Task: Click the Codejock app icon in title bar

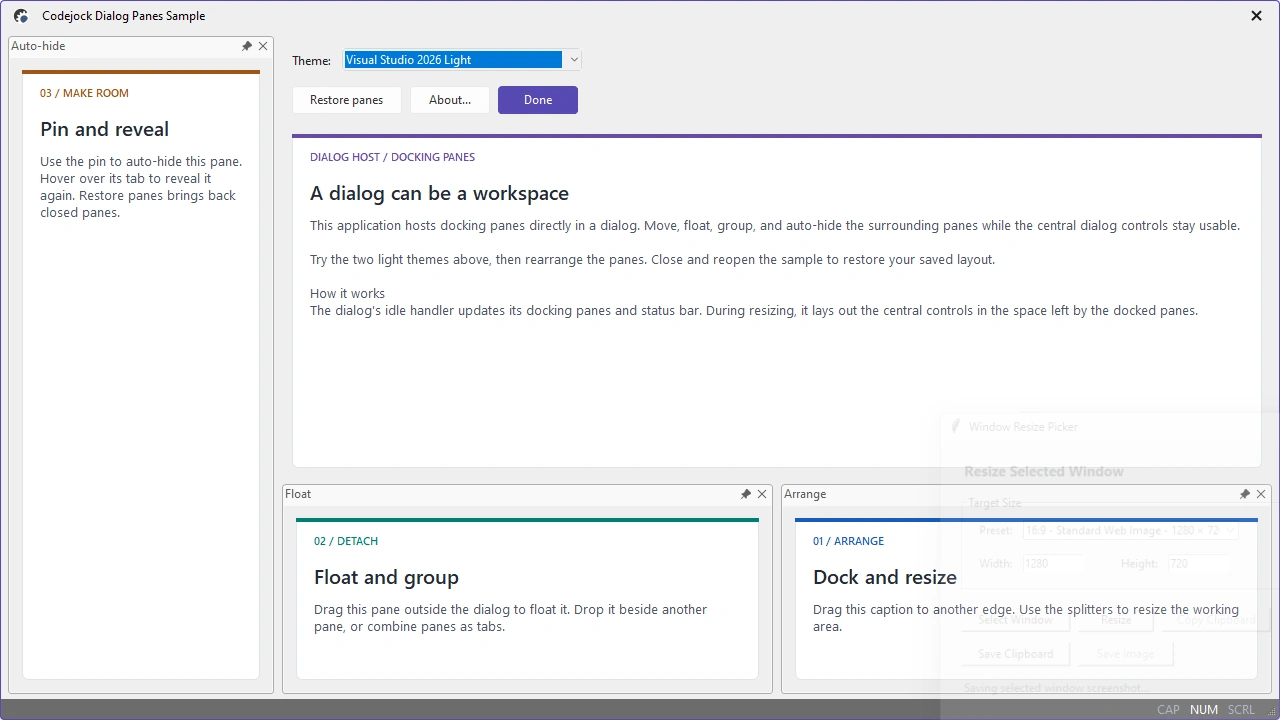Action: click(x=21, y=16)
